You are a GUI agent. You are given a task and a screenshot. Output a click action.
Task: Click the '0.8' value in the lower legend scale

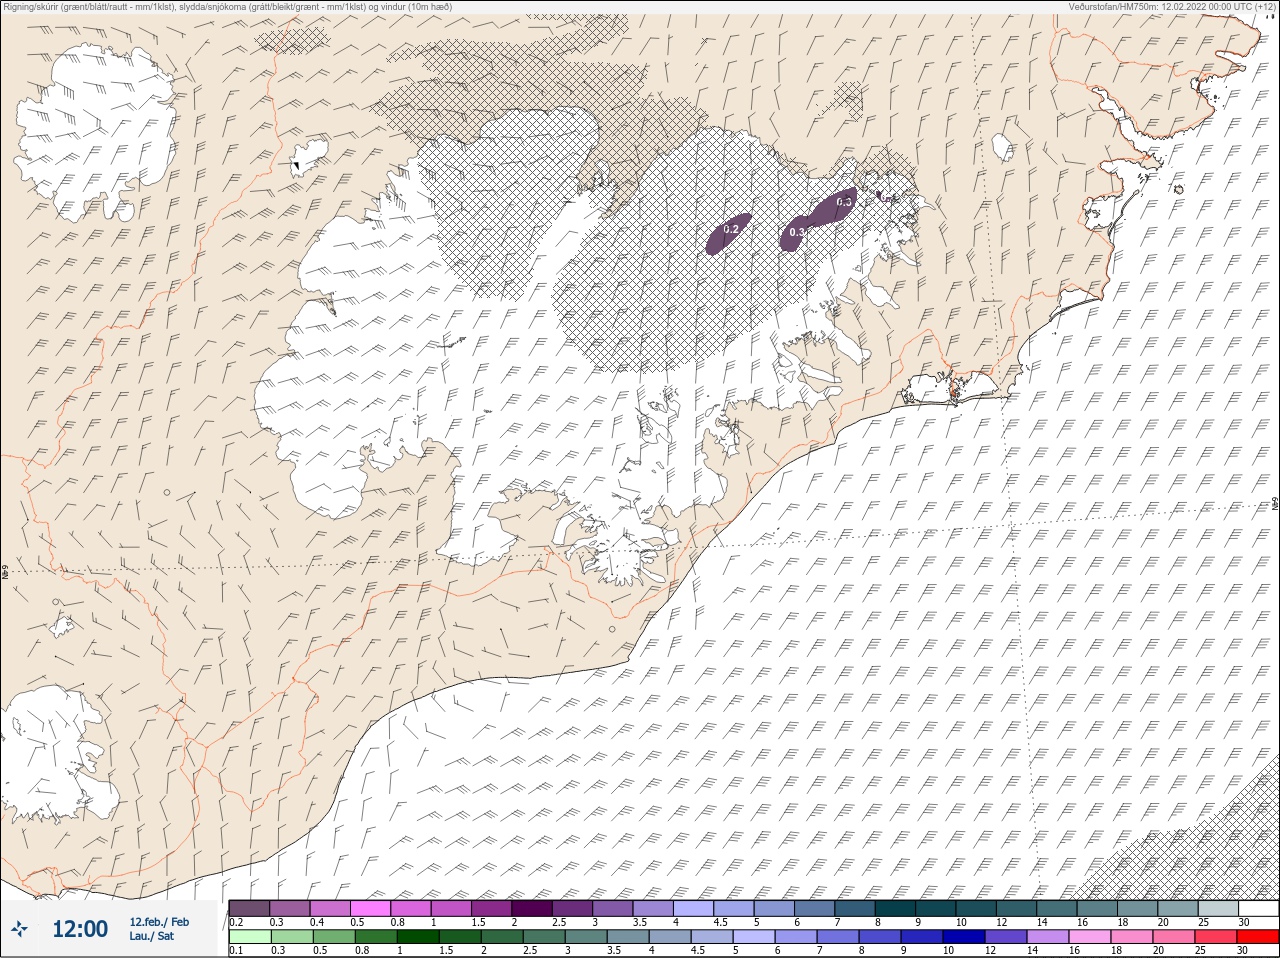click(362, 950)
